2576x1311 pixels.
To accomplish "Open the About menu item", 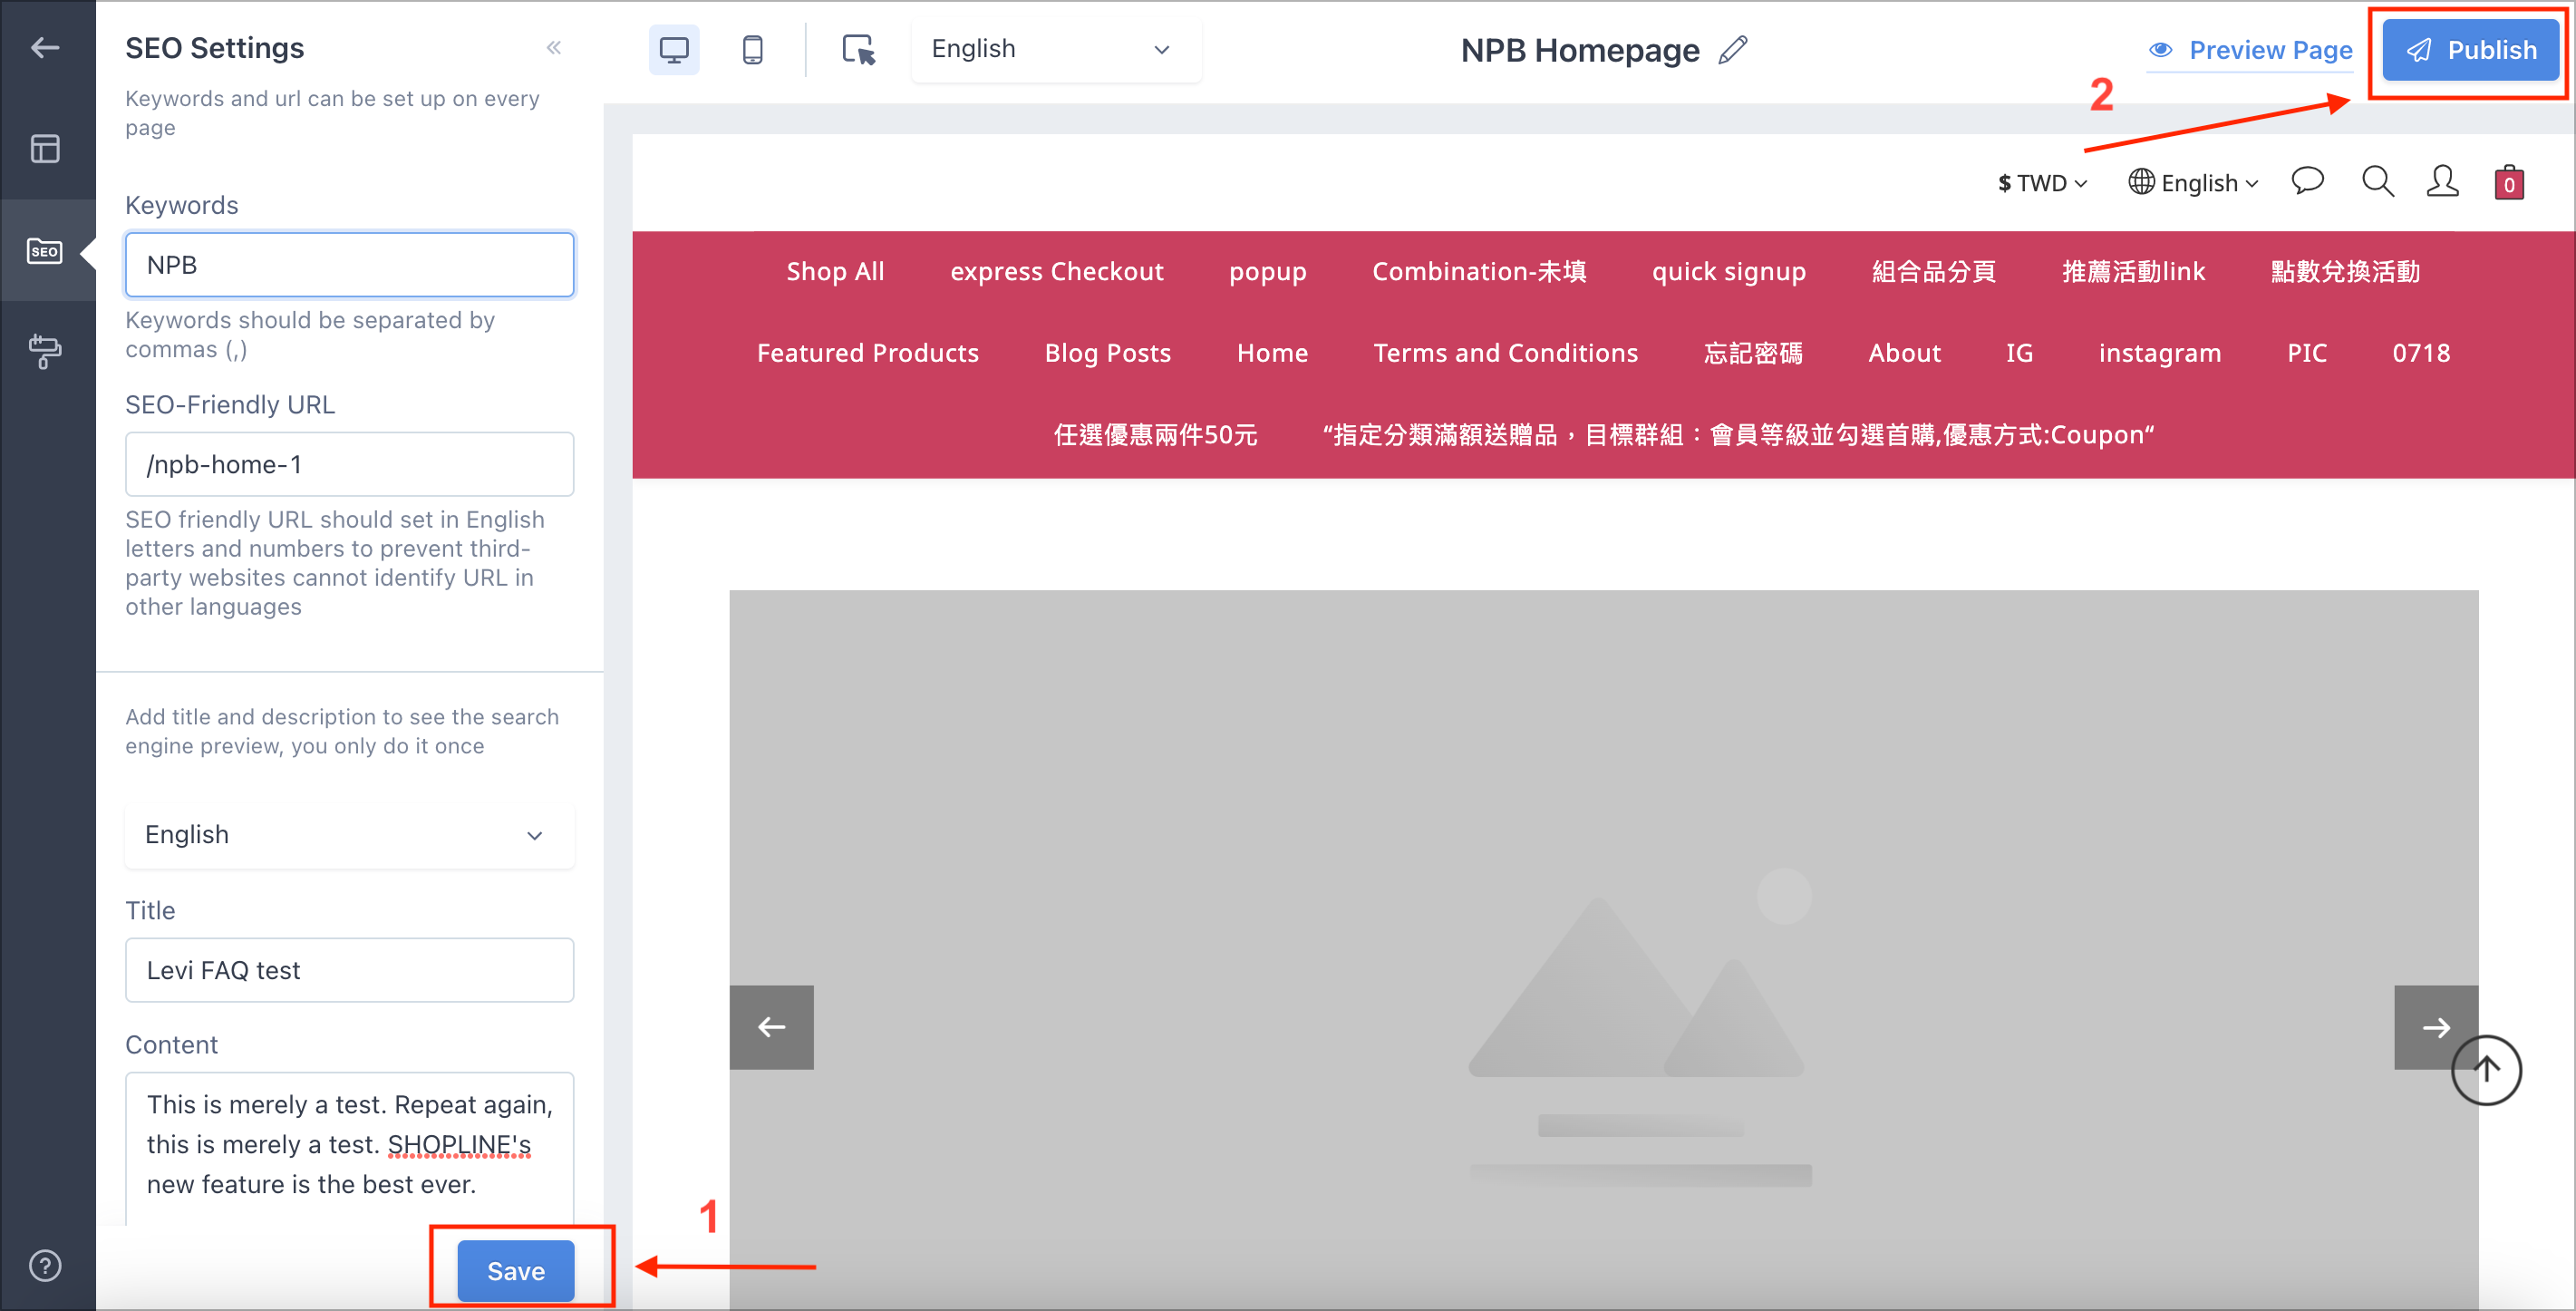I will coord(1904,353).
